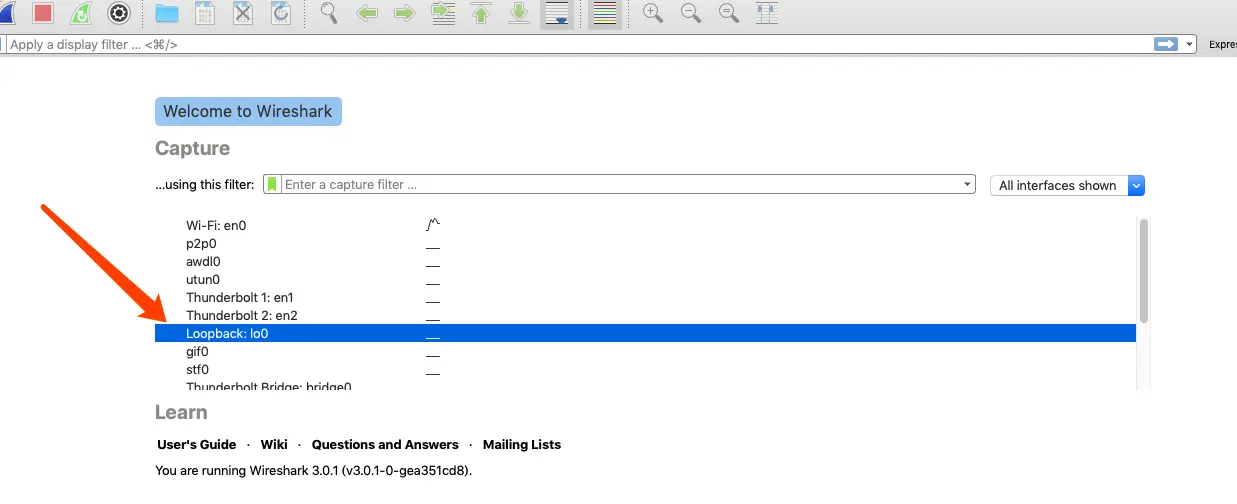Apply the display filter with blue arrow button
The width and height of the screenshot is (1237, 504).
(x=1166, y=44)
